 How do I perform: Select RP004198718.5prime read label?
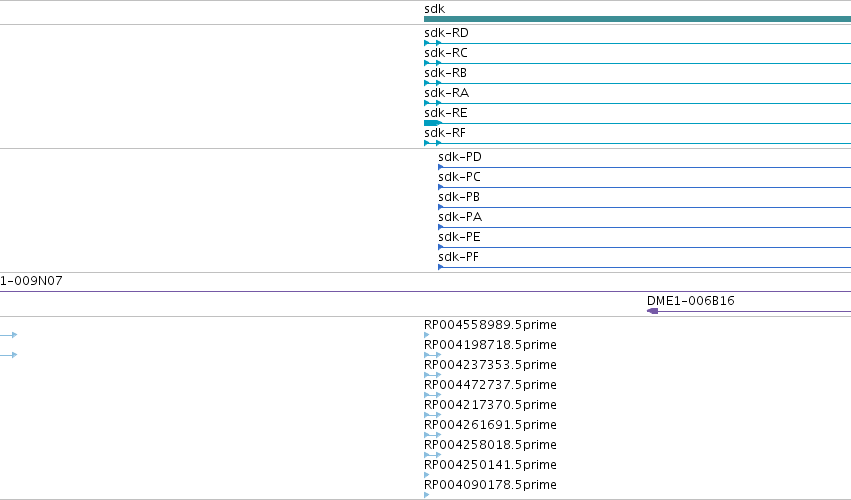[x=490, y=345]
